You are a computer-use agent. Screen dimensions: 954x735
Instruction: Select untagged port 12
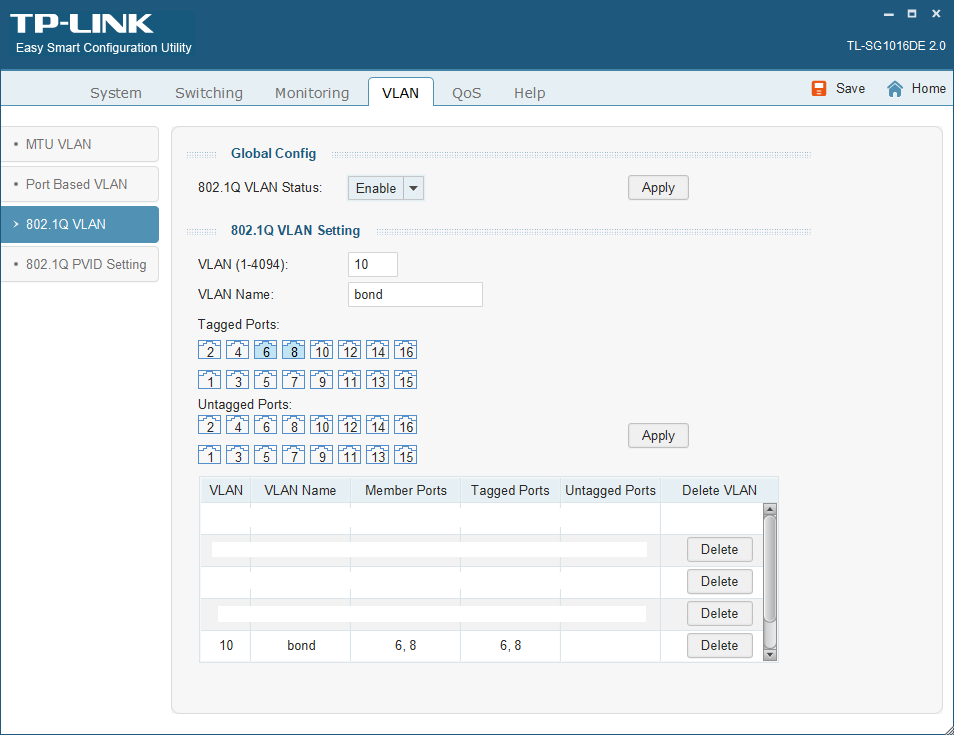coord(349,425)
